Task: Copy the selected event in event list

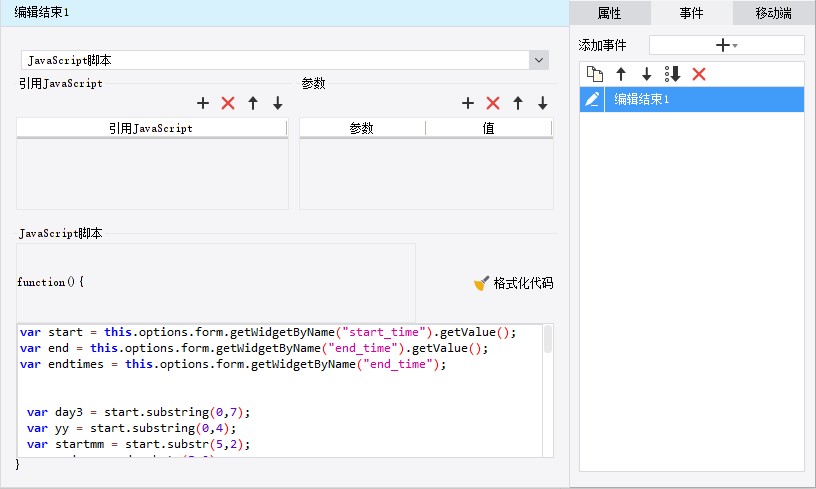Action: (x=595, y=74)
